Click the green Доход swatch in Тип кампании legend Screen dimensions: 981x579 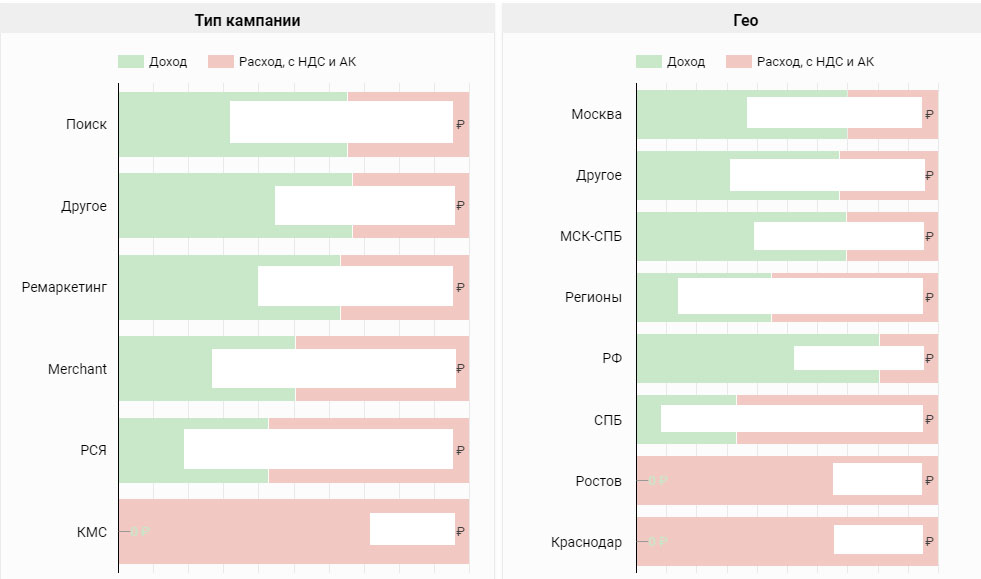tap(131, 62)
